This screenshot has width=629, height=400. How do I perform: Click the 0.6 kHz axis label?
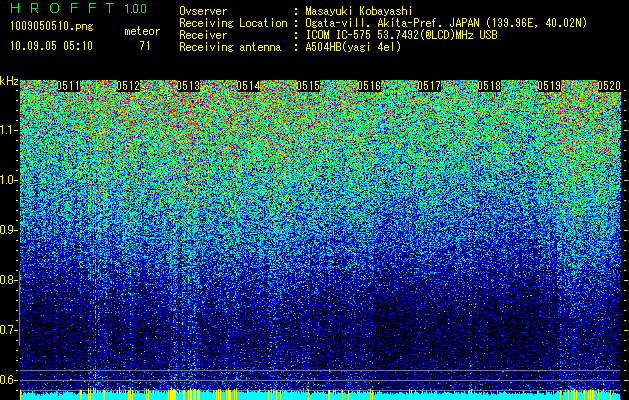[9, 380]
